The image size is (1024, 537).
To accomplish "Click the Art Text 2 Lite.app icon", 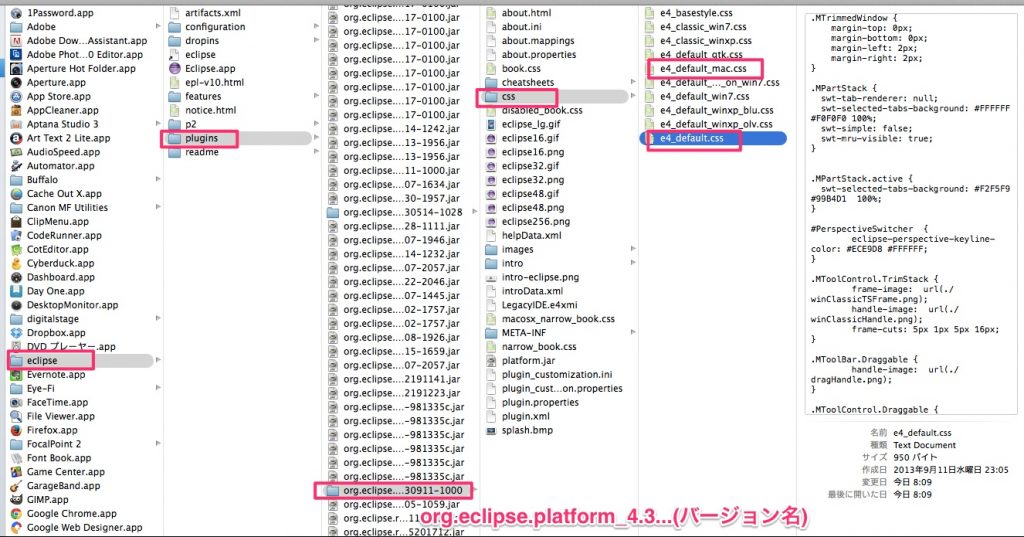I will coord(16,138).
